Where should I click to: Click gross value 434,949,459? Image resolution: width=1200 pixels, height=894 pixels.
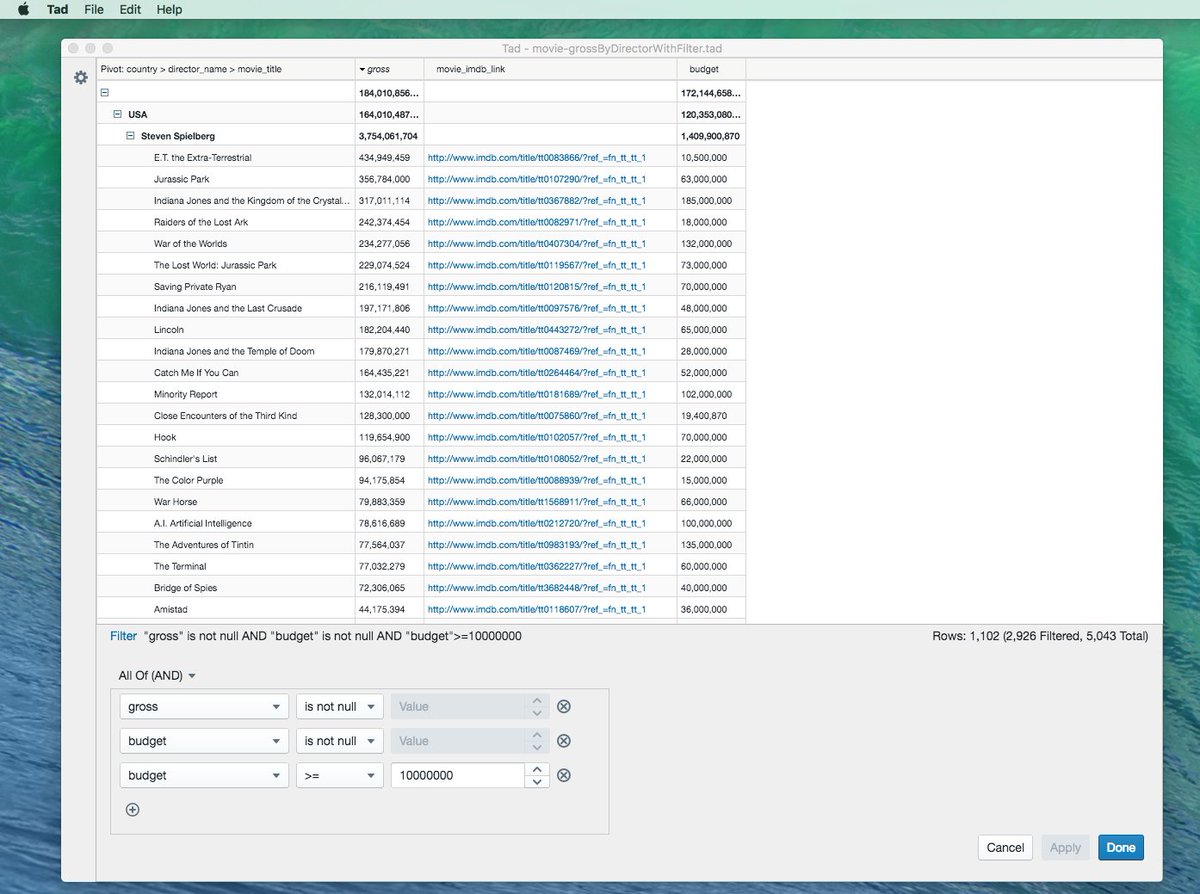point(385,158)
